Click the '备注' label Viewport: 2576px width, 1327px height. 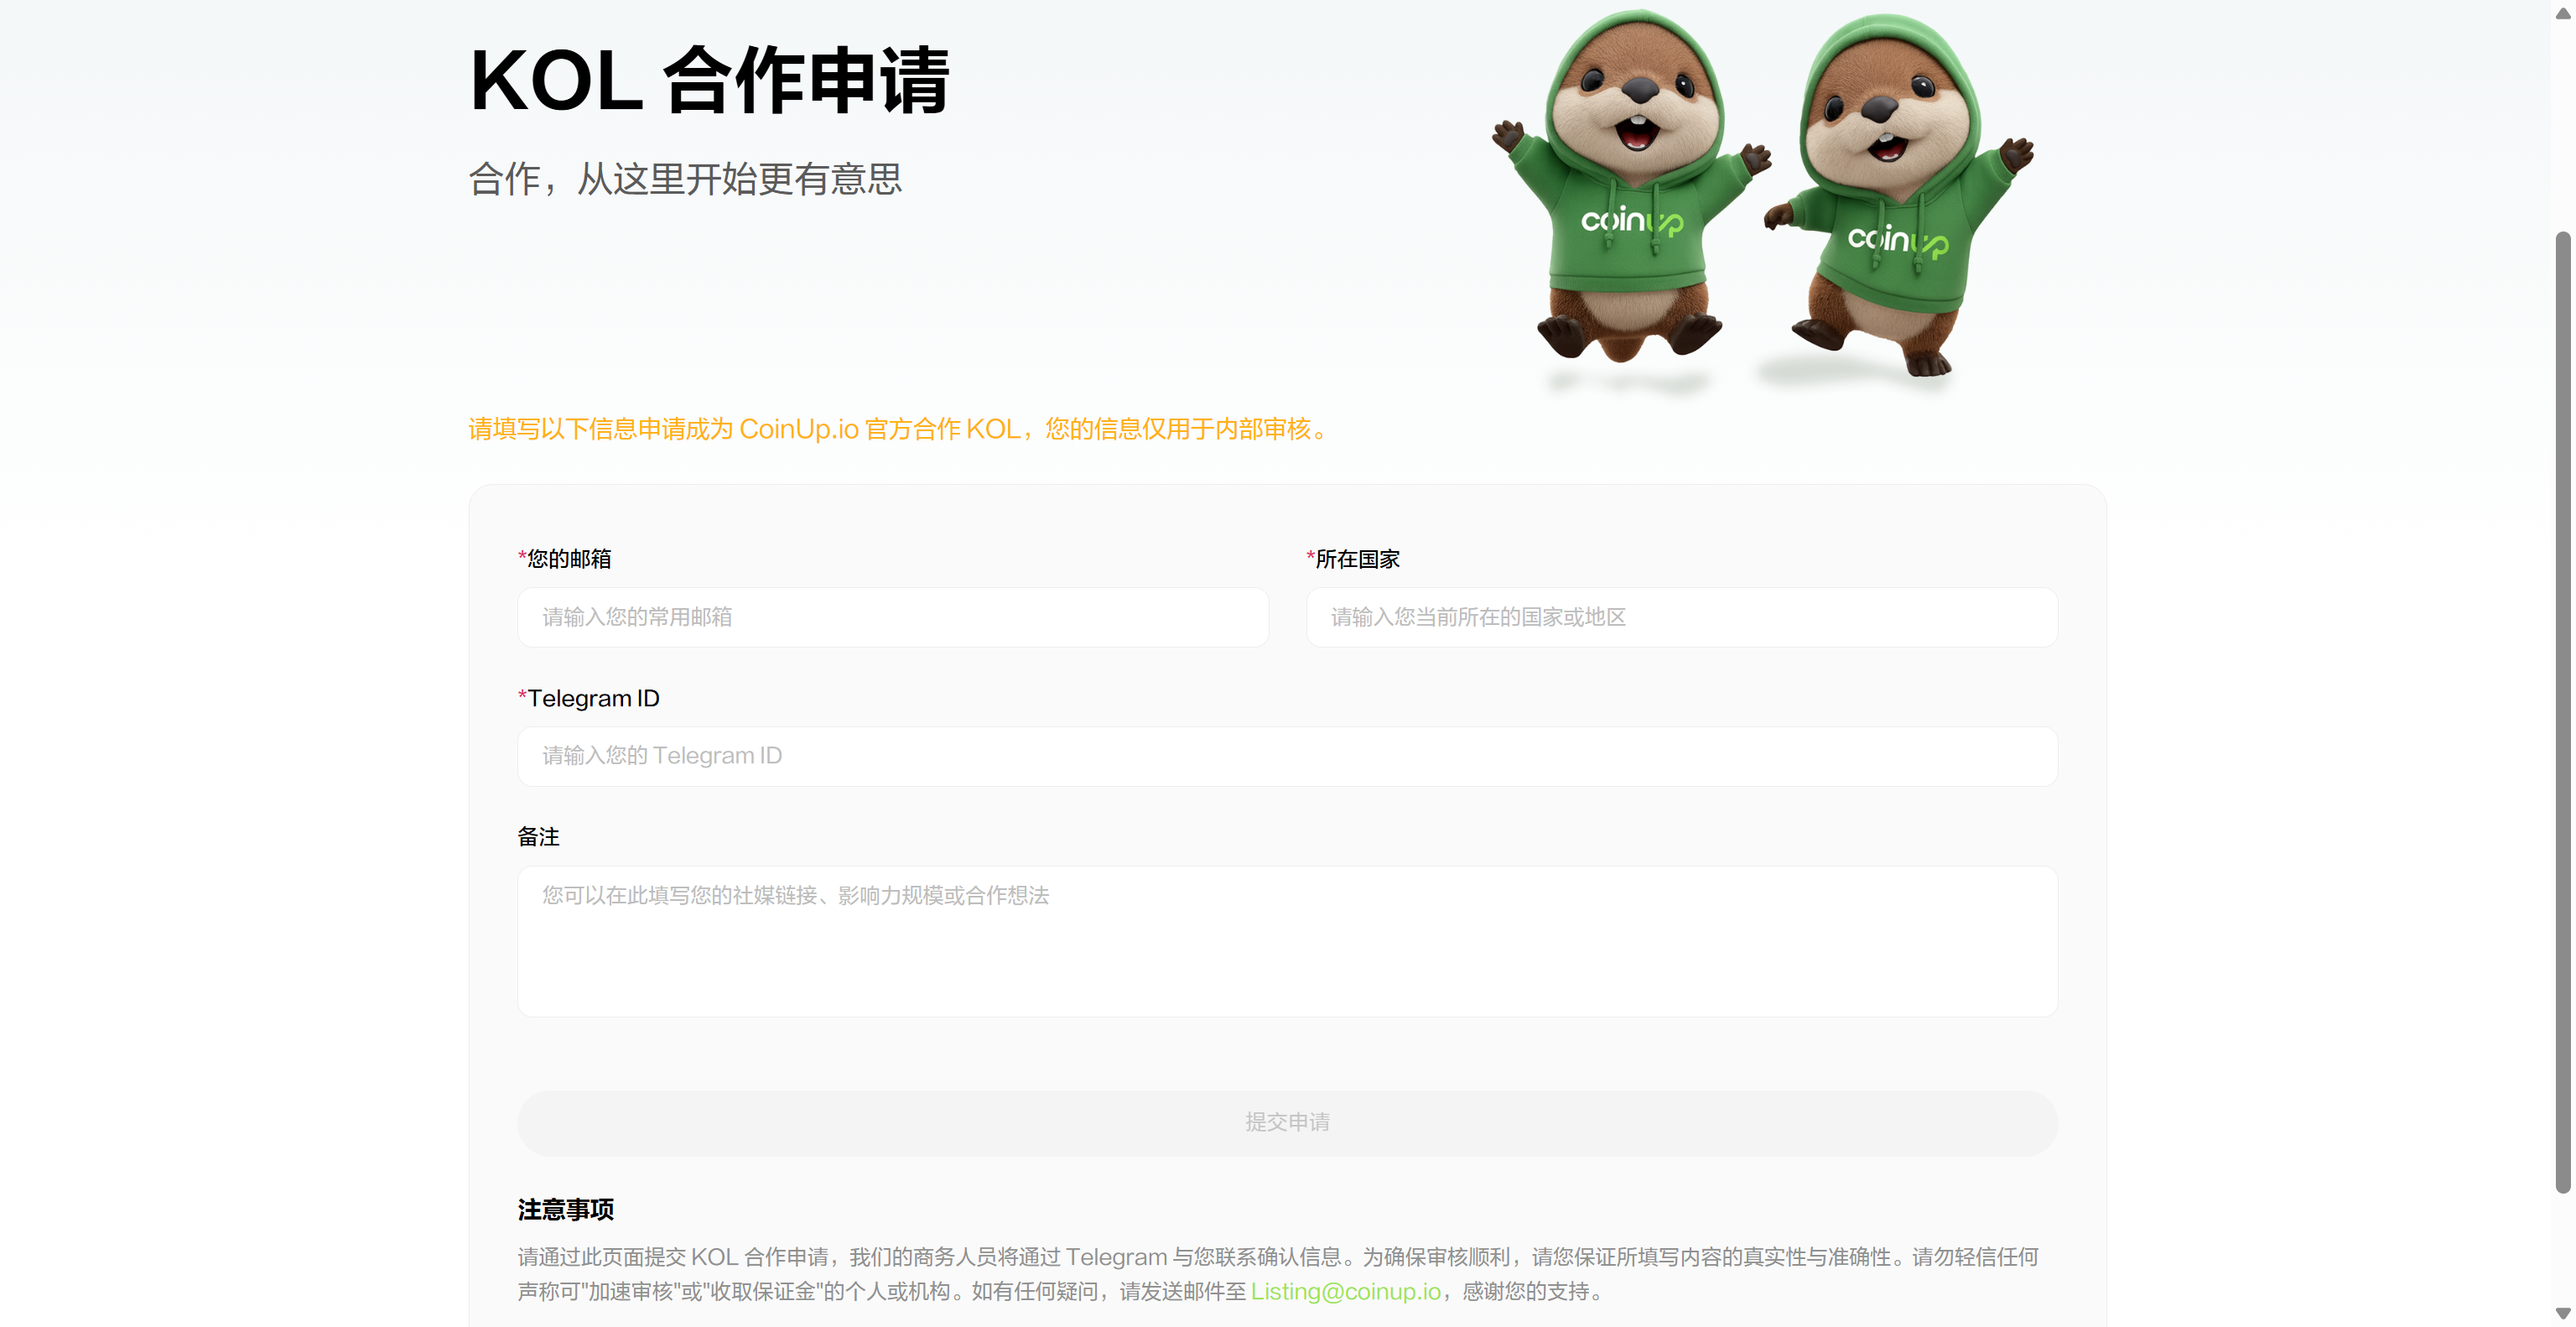538,837
